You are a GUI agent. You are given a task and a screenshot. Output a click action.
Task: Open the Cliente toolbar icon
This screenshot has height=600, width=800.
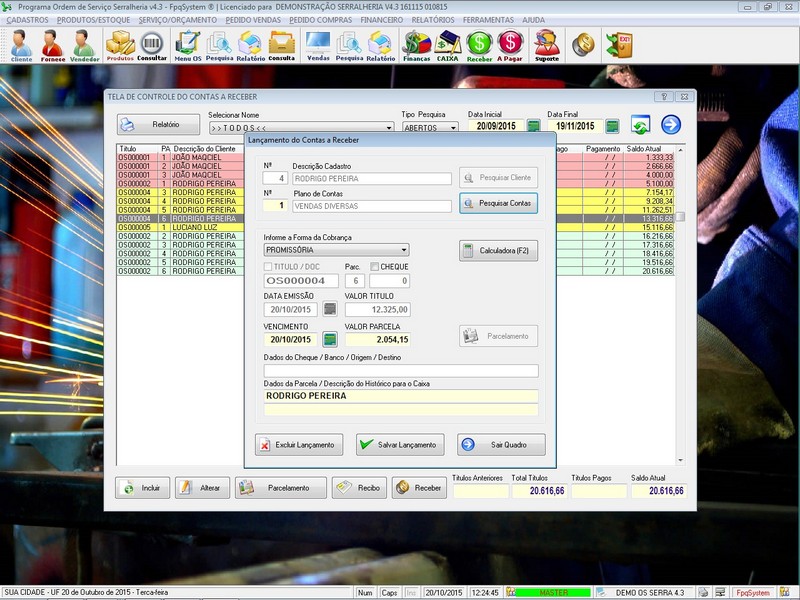click(21, 45)
